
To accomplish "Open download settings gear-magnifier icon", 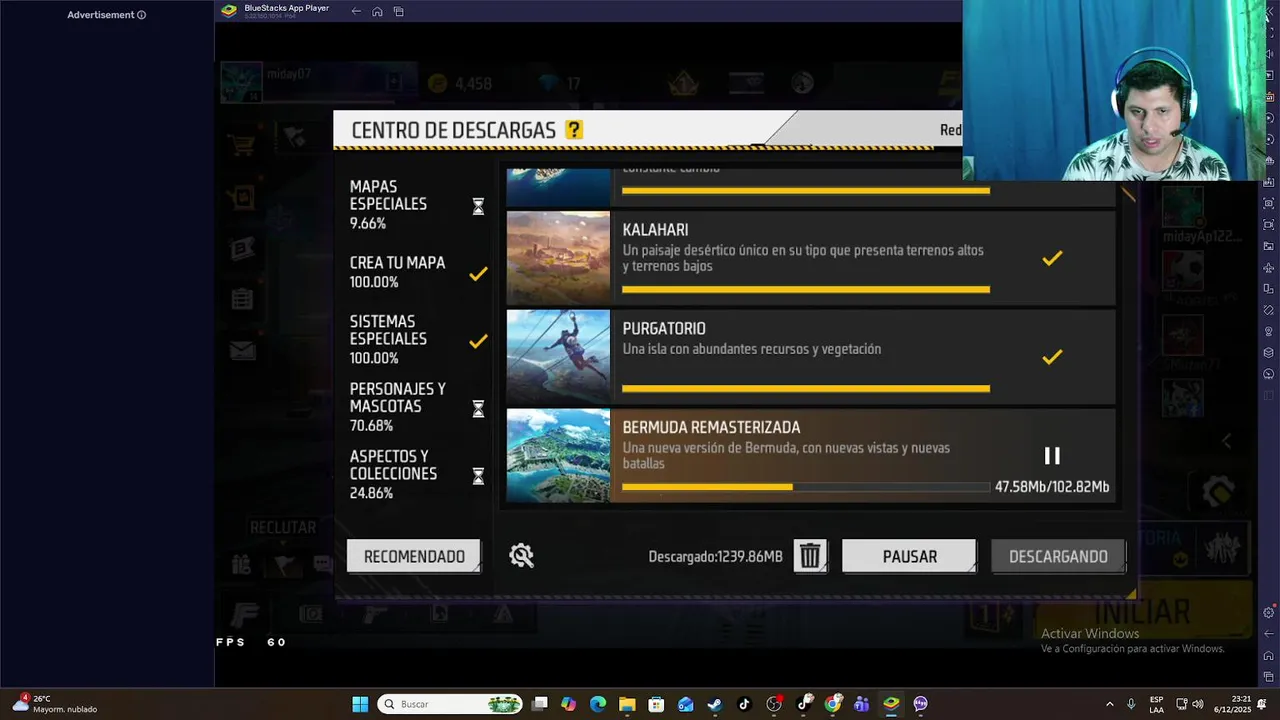I will [x=521, y=556].
